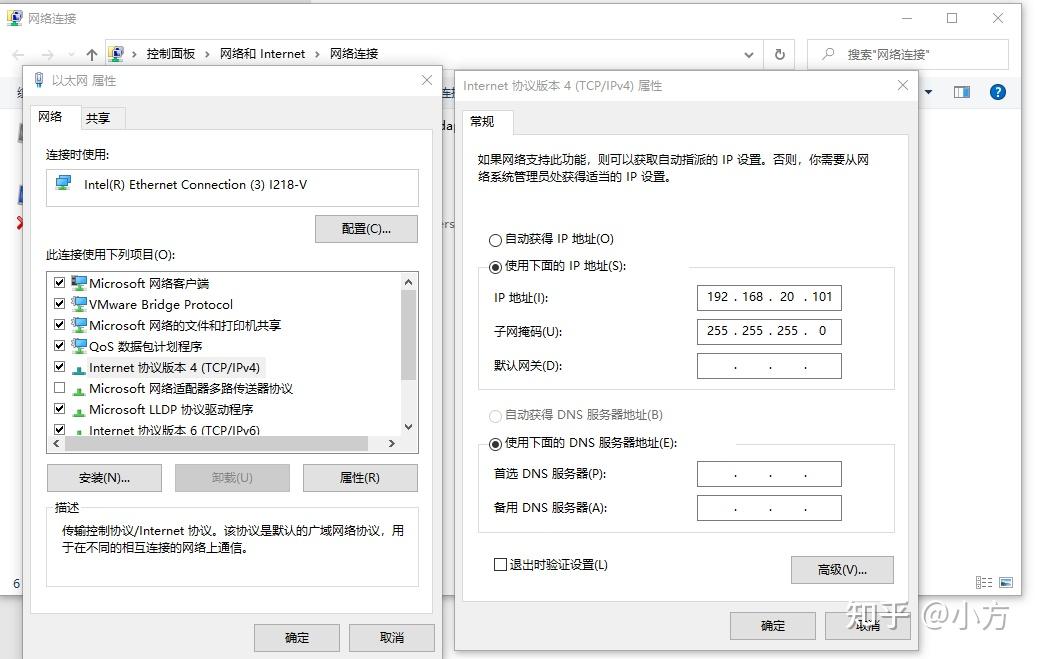Click the 配置(C) button
This screenshot has width=1037, height=659.
[x=366, y=229]
